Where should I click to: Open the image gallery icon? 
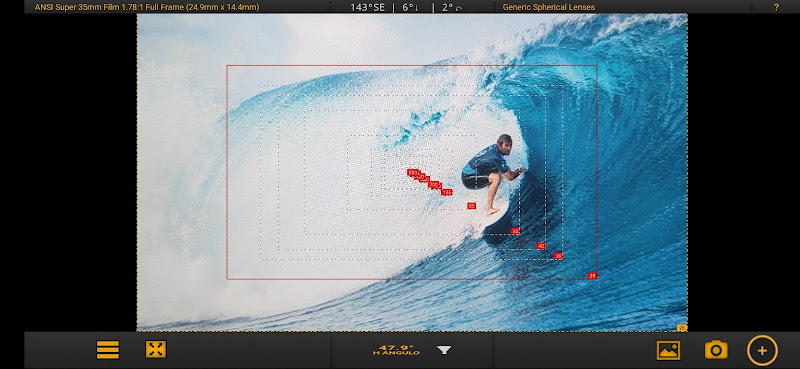click(668, 350)
